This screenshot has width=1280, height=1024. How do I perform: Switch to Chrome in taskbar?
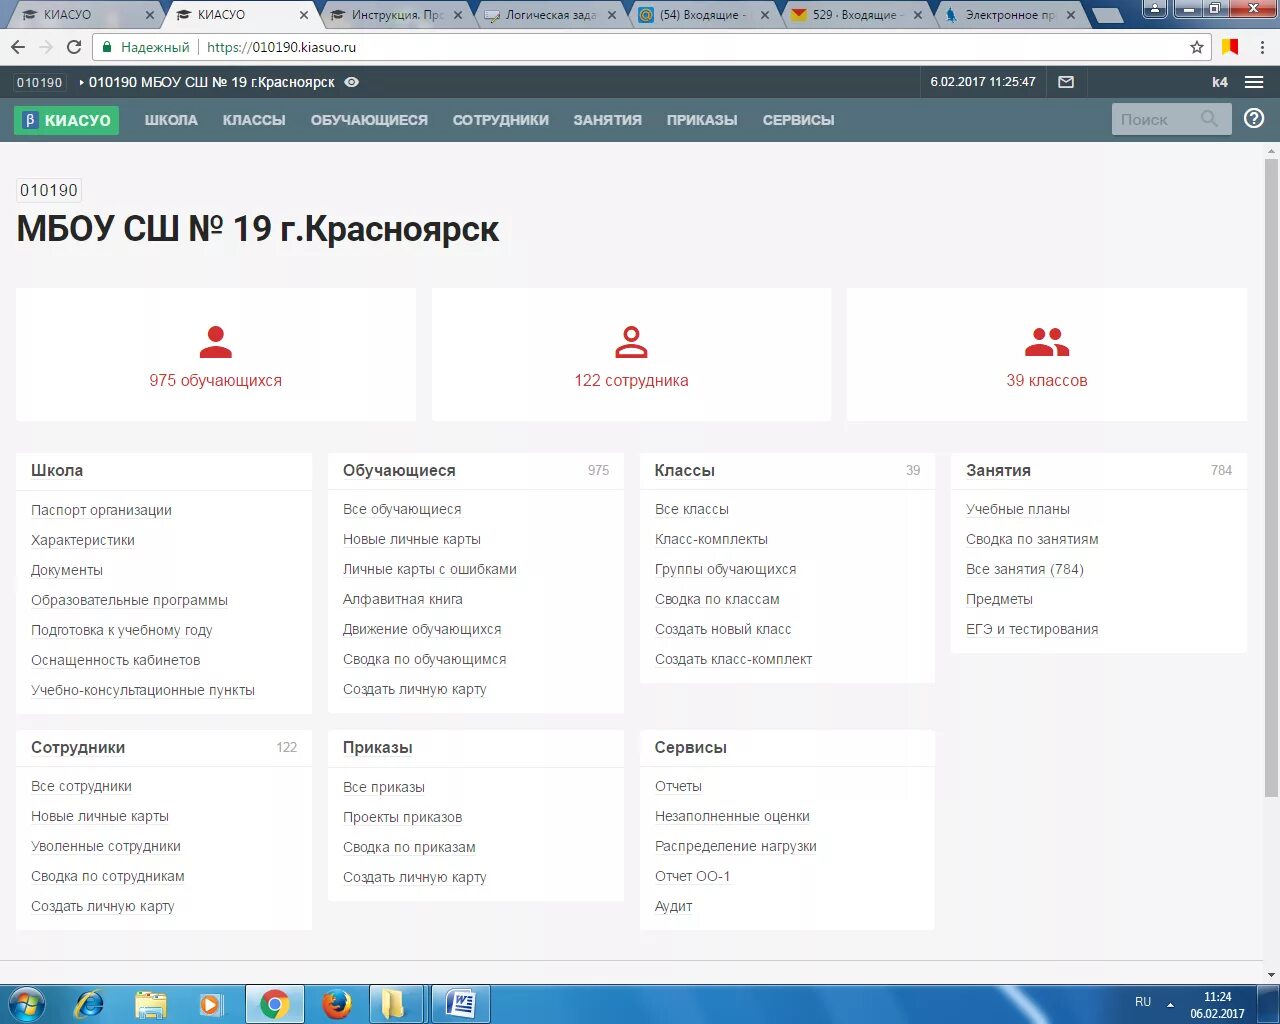coord(275,1004)
